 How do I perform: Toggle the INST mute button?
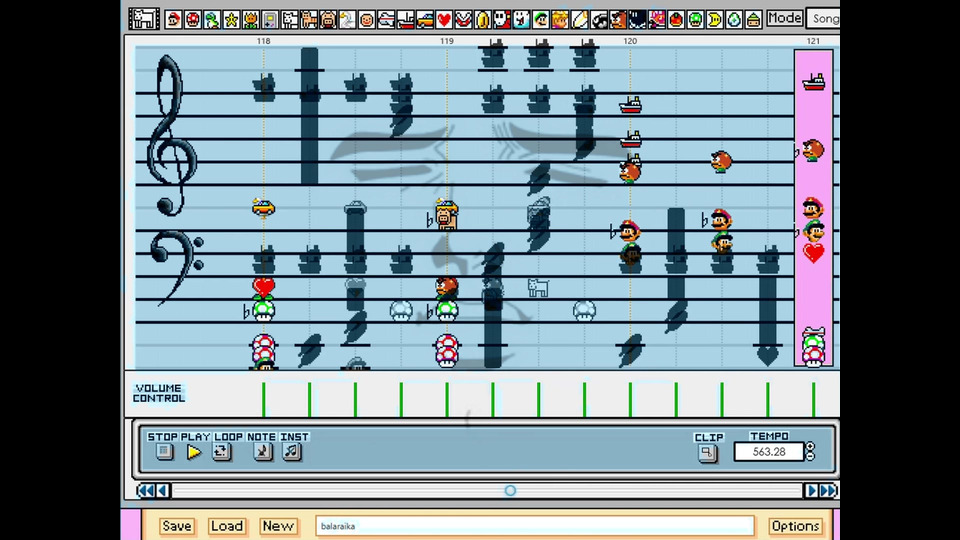pyautogui.click(x=292, y=452)
